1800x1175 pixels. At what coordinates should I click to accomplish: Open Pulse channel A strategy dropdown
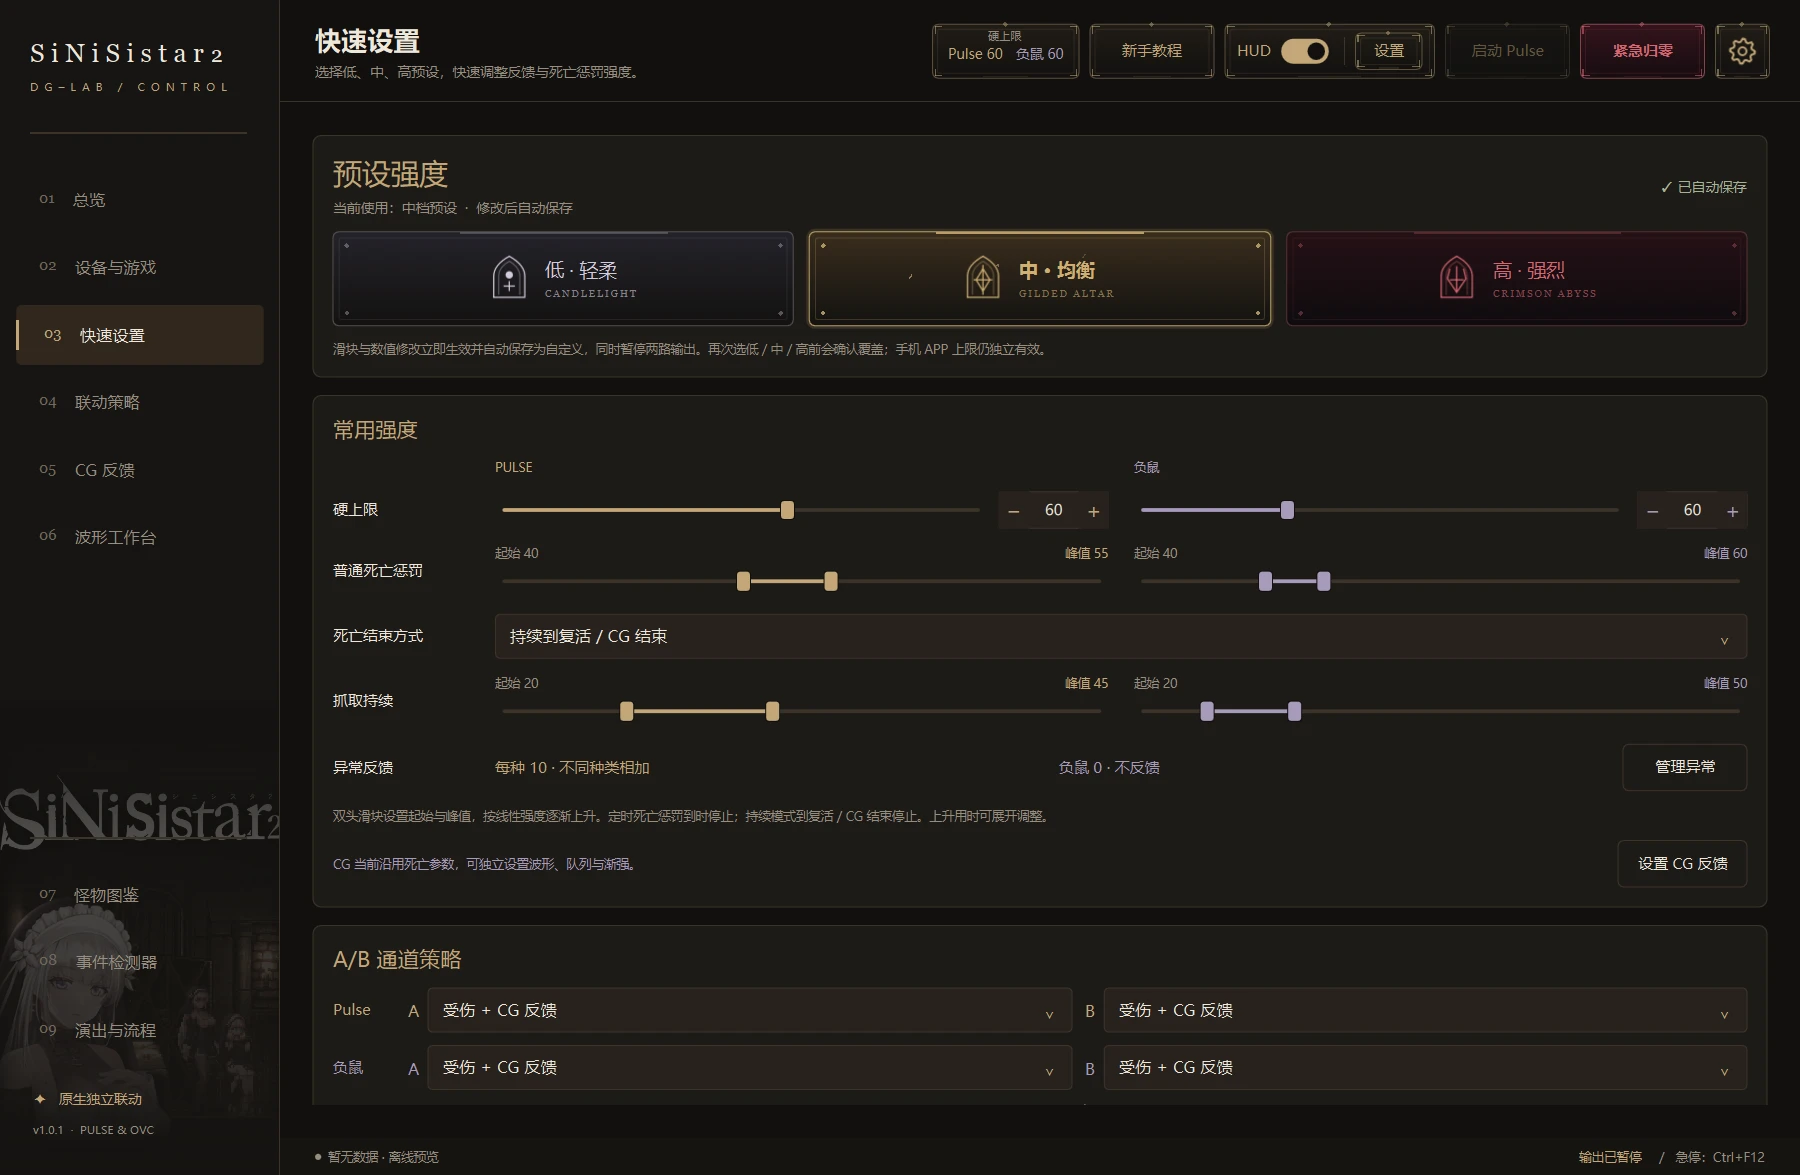(750, 1011)
